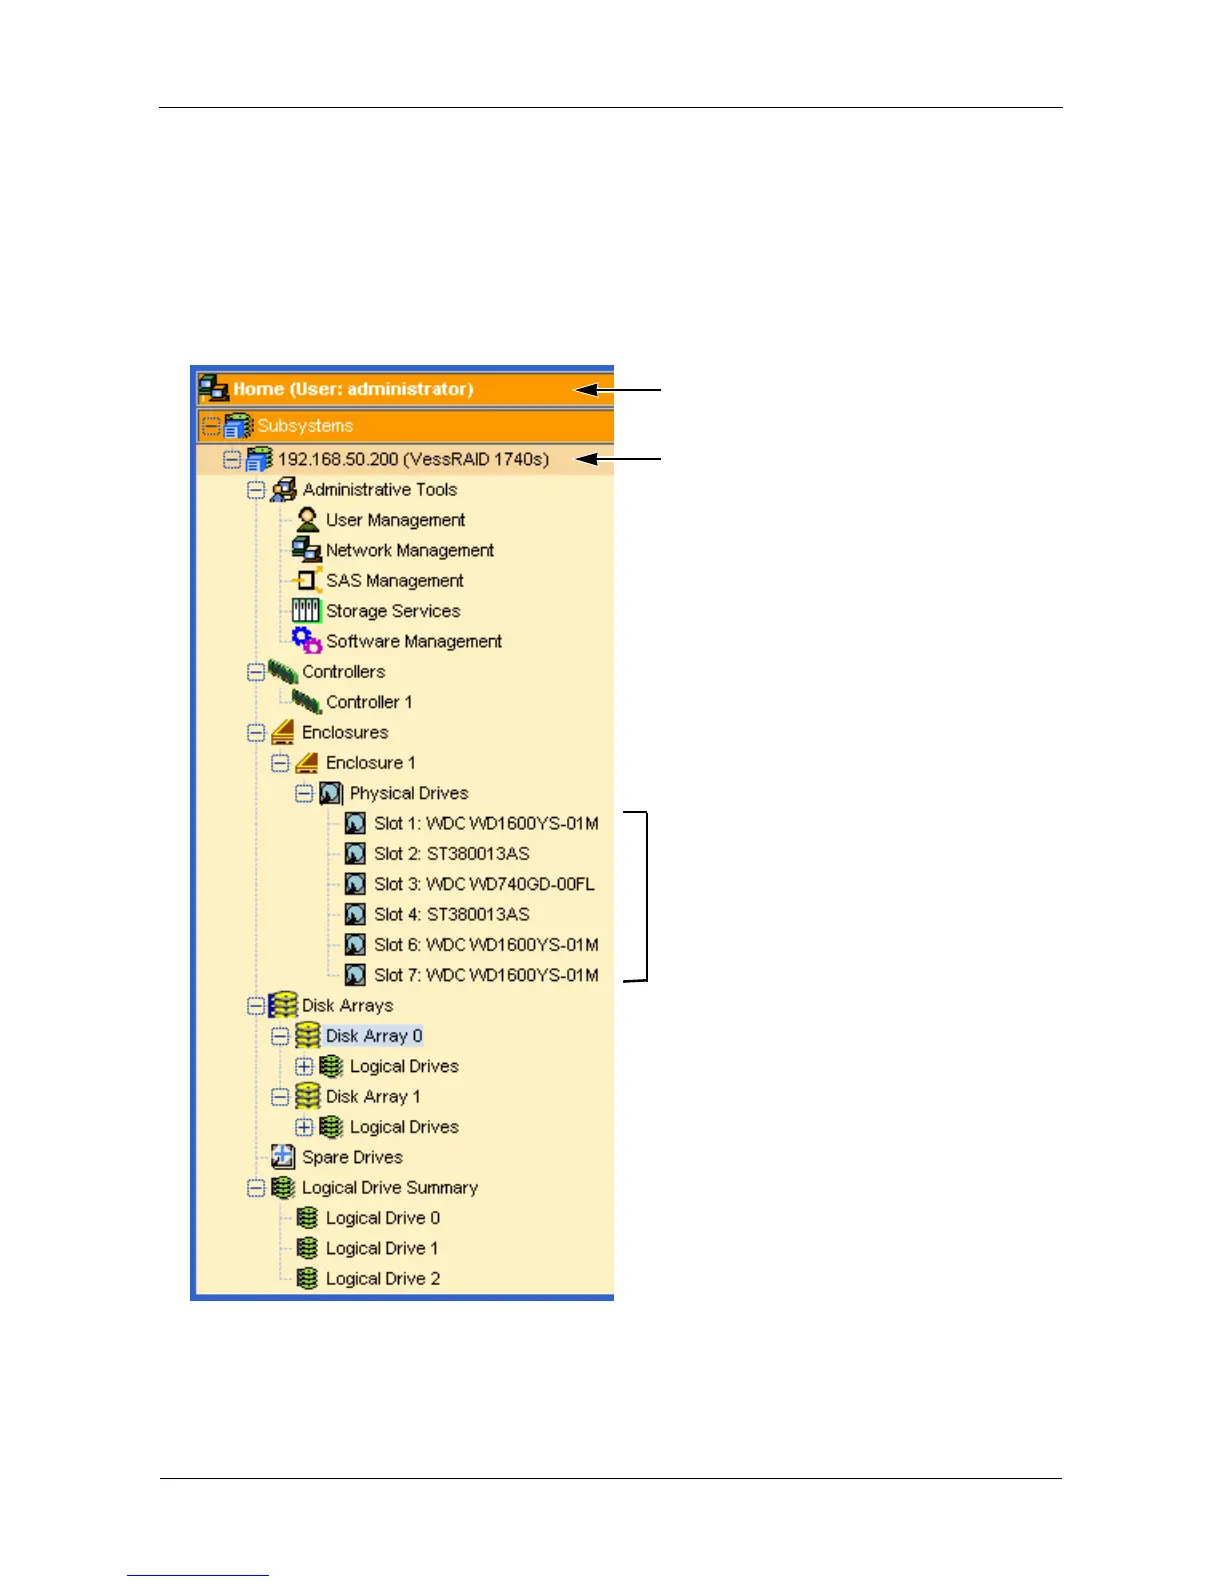
Task: Click the 192.168.50.200 subsystem icon
Action: [x=259, y=460]
